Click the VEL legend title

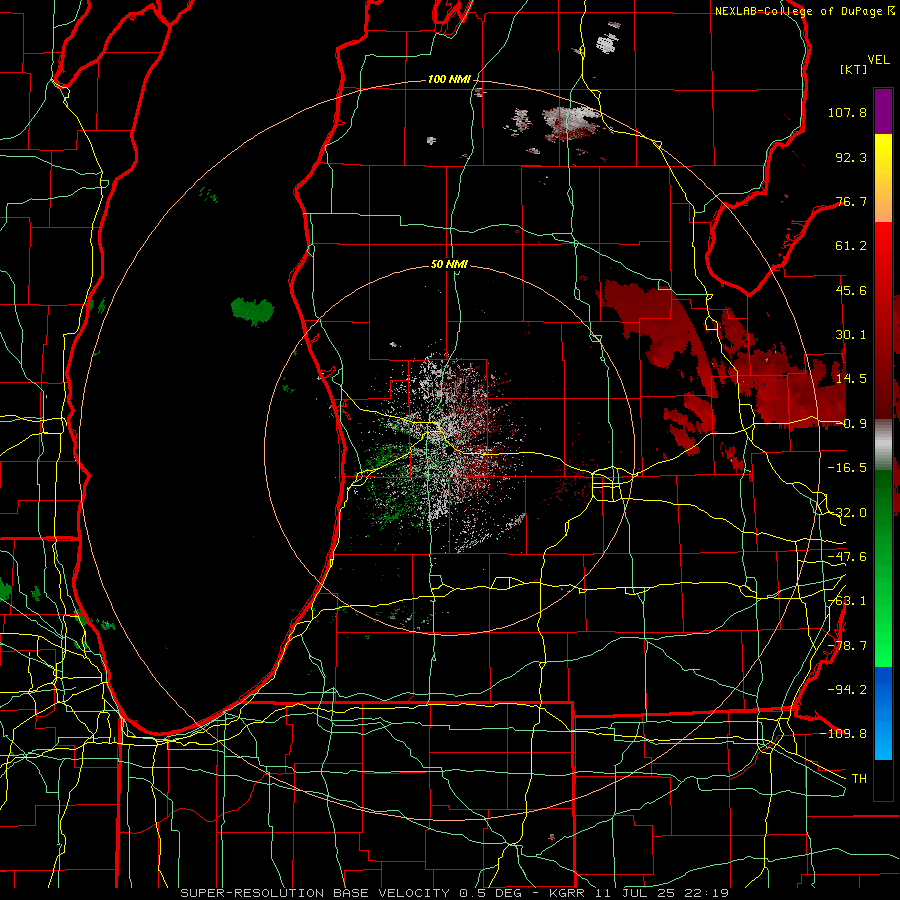879,60
